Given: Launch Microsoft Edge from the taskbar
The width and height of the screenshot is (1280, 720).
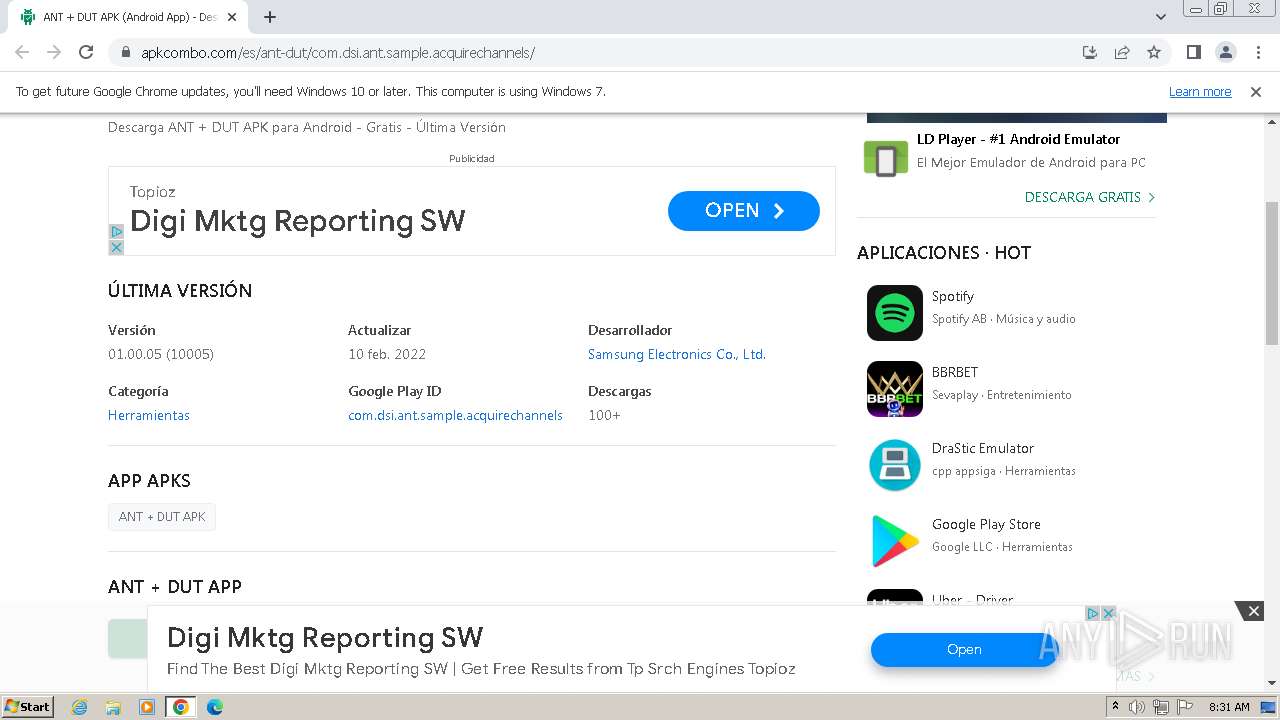Looking at the screenshot, I should click(215, 707).
